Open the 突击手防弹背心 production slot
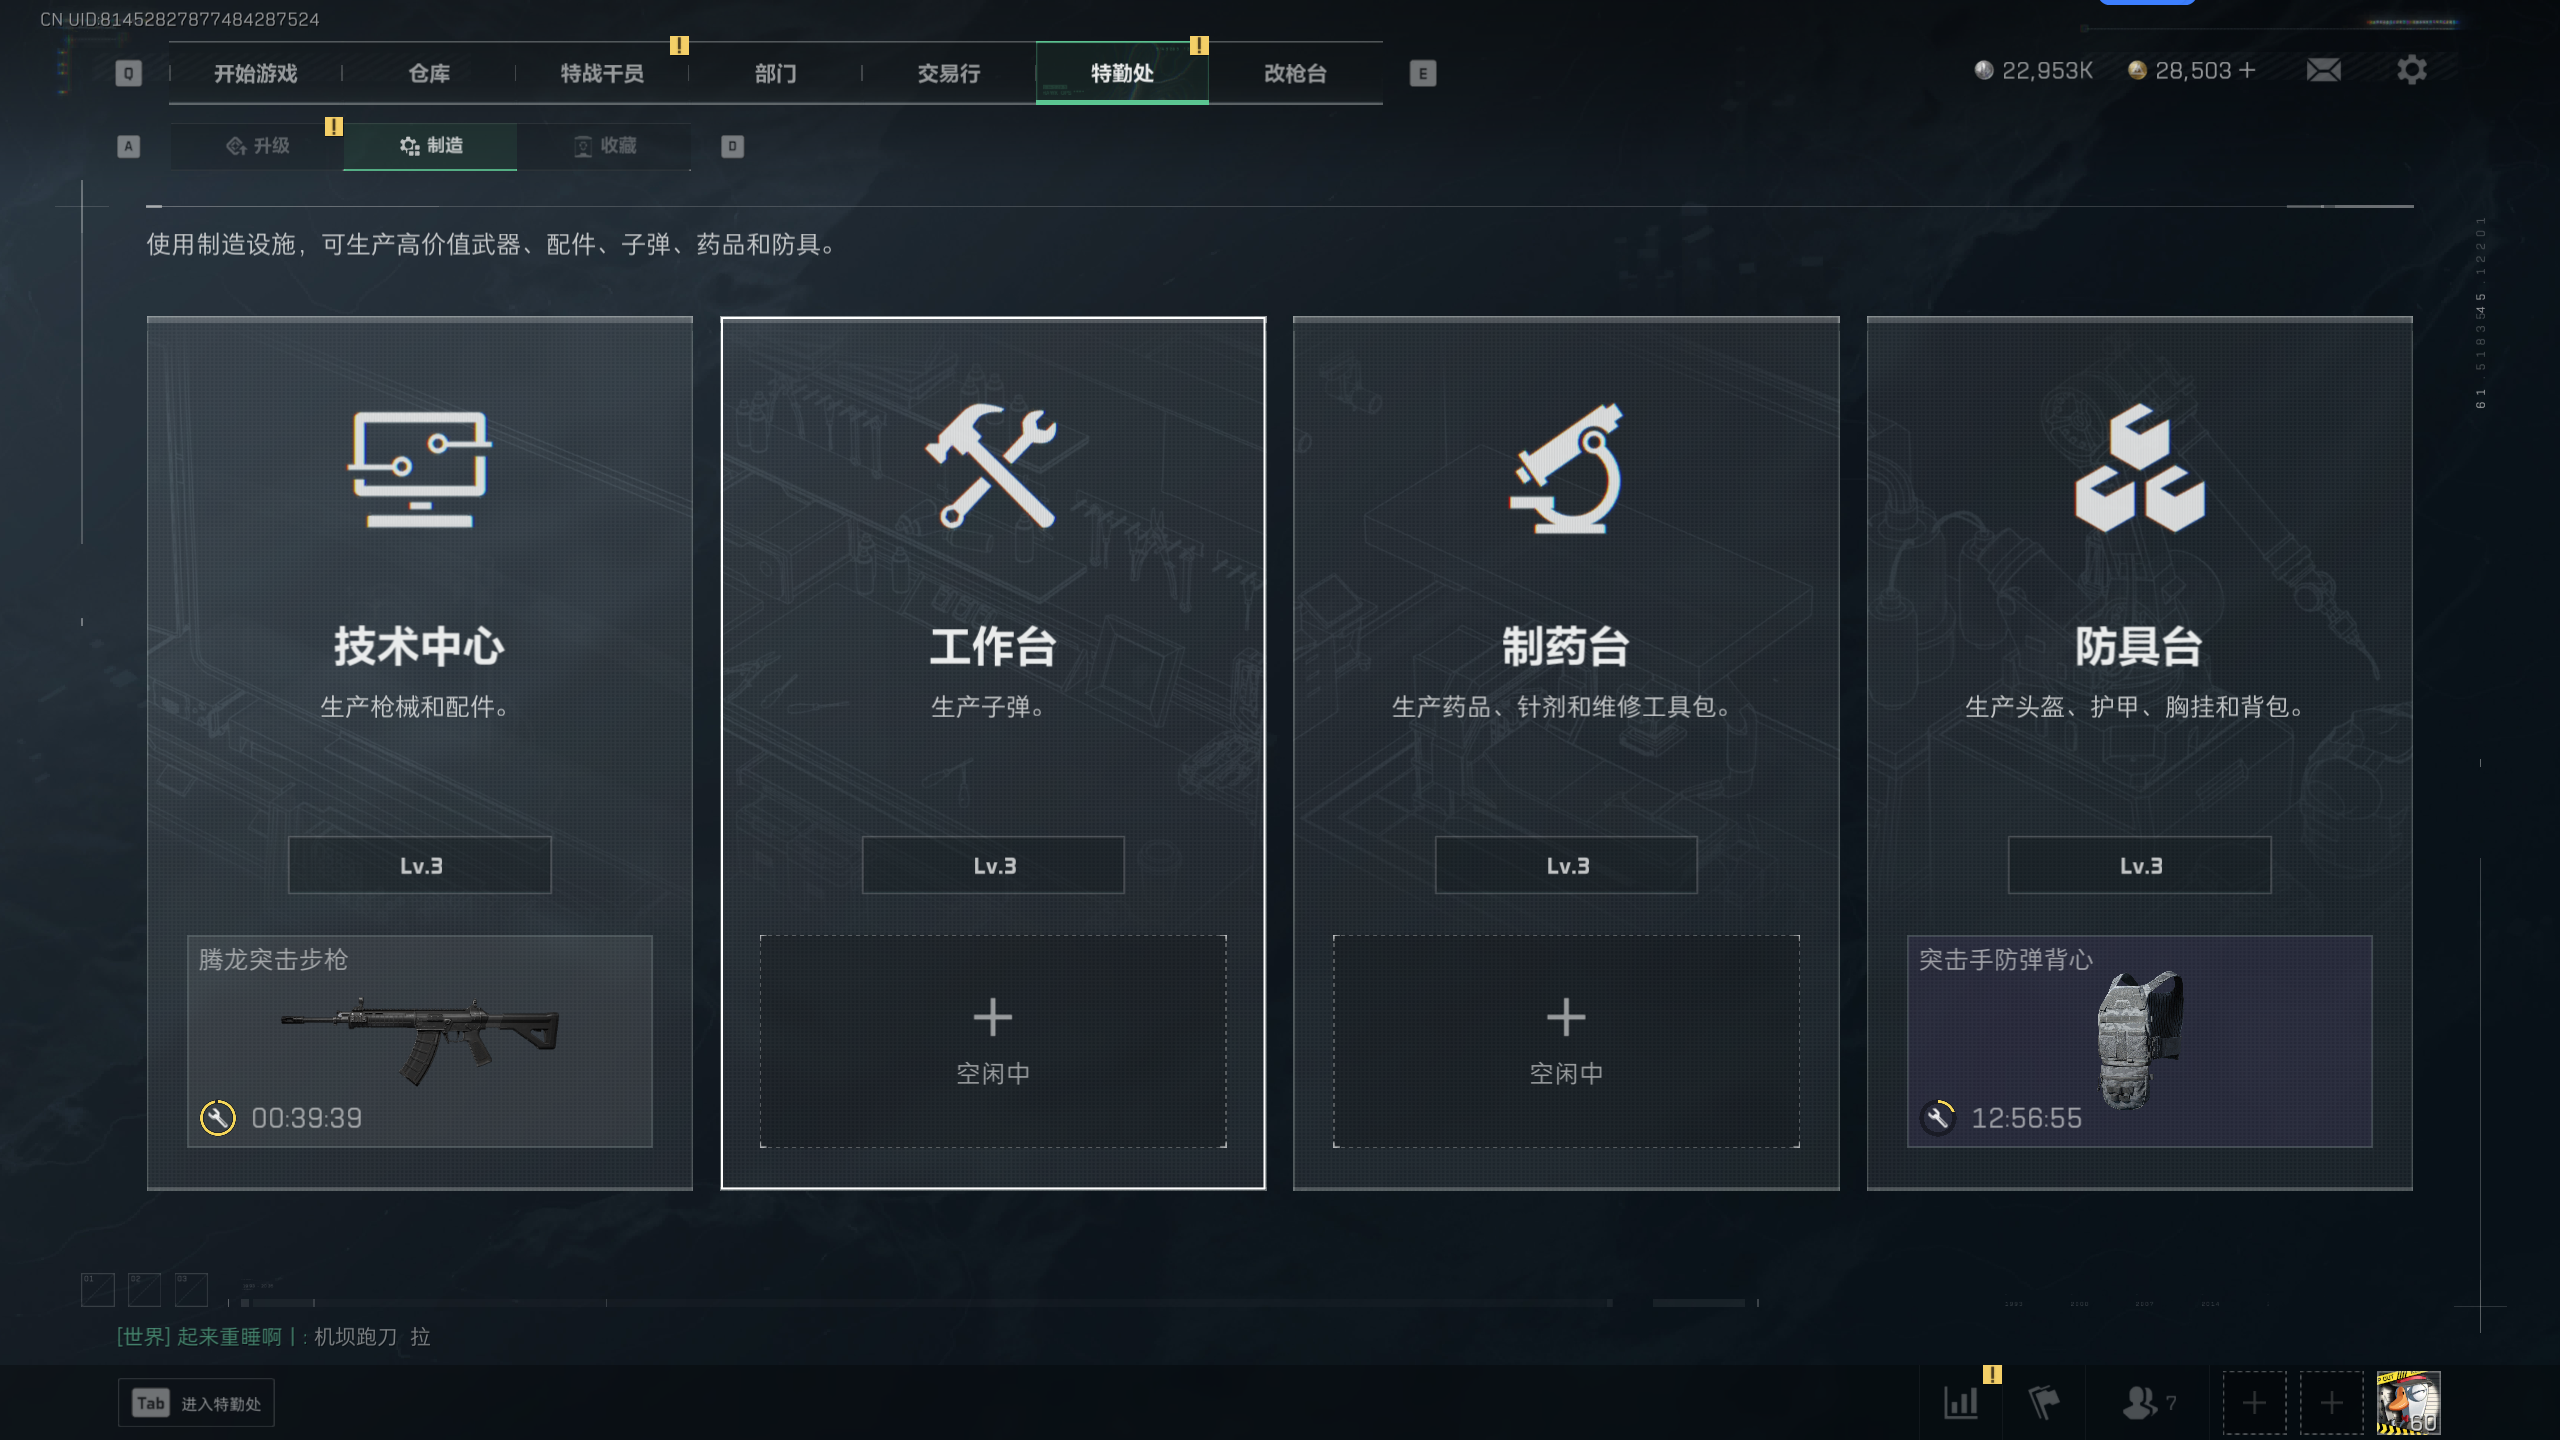The width and height of the screenshot is (2560, 1440). point(2140,1041)
